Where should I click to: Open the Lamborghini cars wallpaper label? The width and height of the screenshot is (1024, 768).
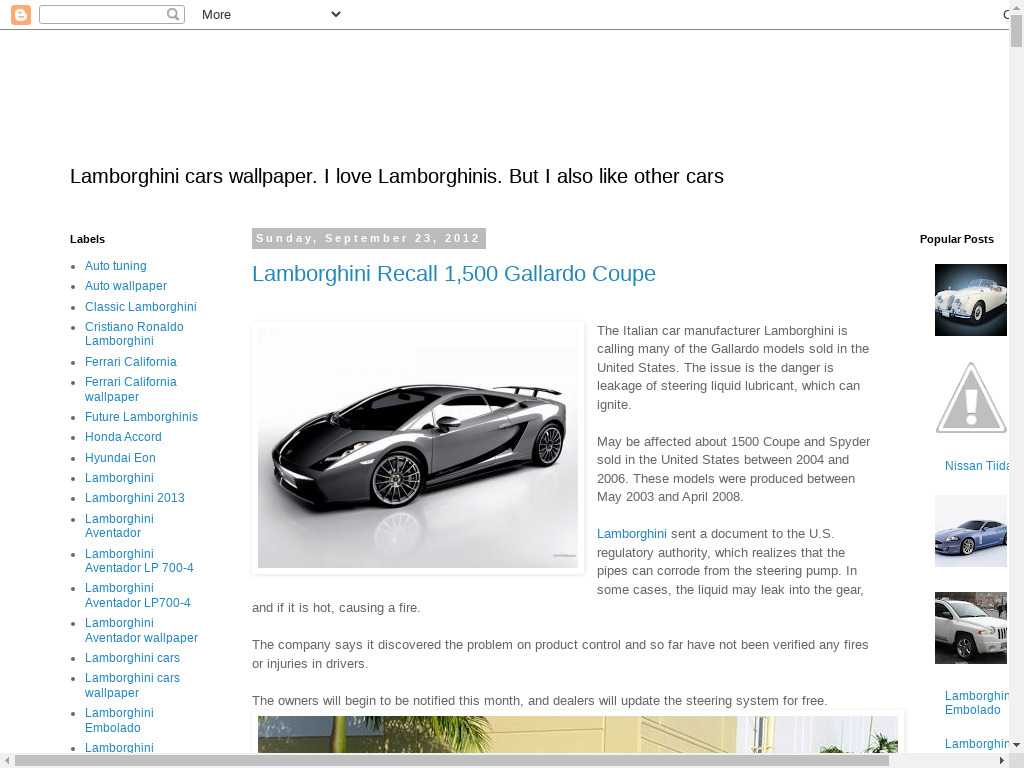132,686
